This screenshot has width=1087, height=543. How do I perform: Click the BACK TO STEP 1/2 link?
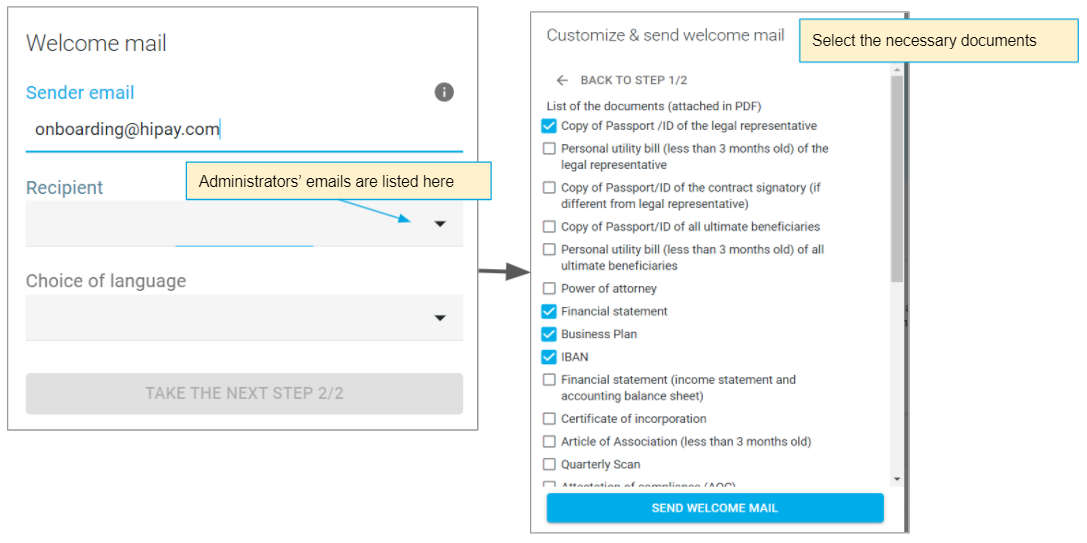point(633,80)
